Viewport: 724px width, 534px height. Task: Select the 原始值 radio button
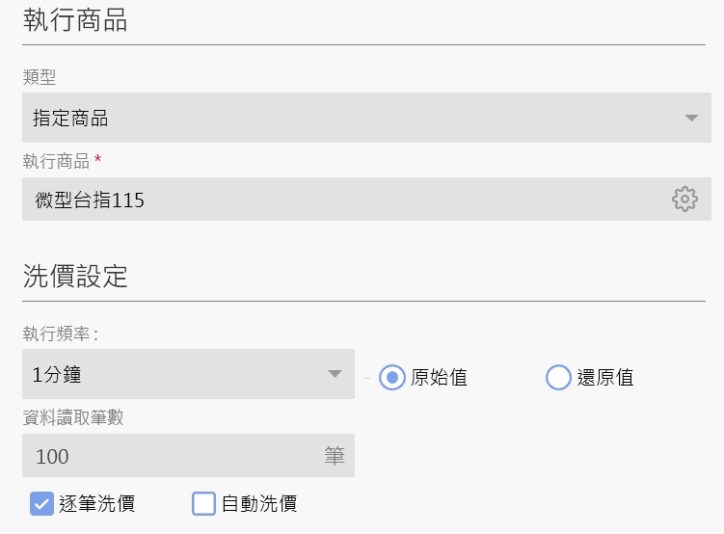tap(393, 377)
